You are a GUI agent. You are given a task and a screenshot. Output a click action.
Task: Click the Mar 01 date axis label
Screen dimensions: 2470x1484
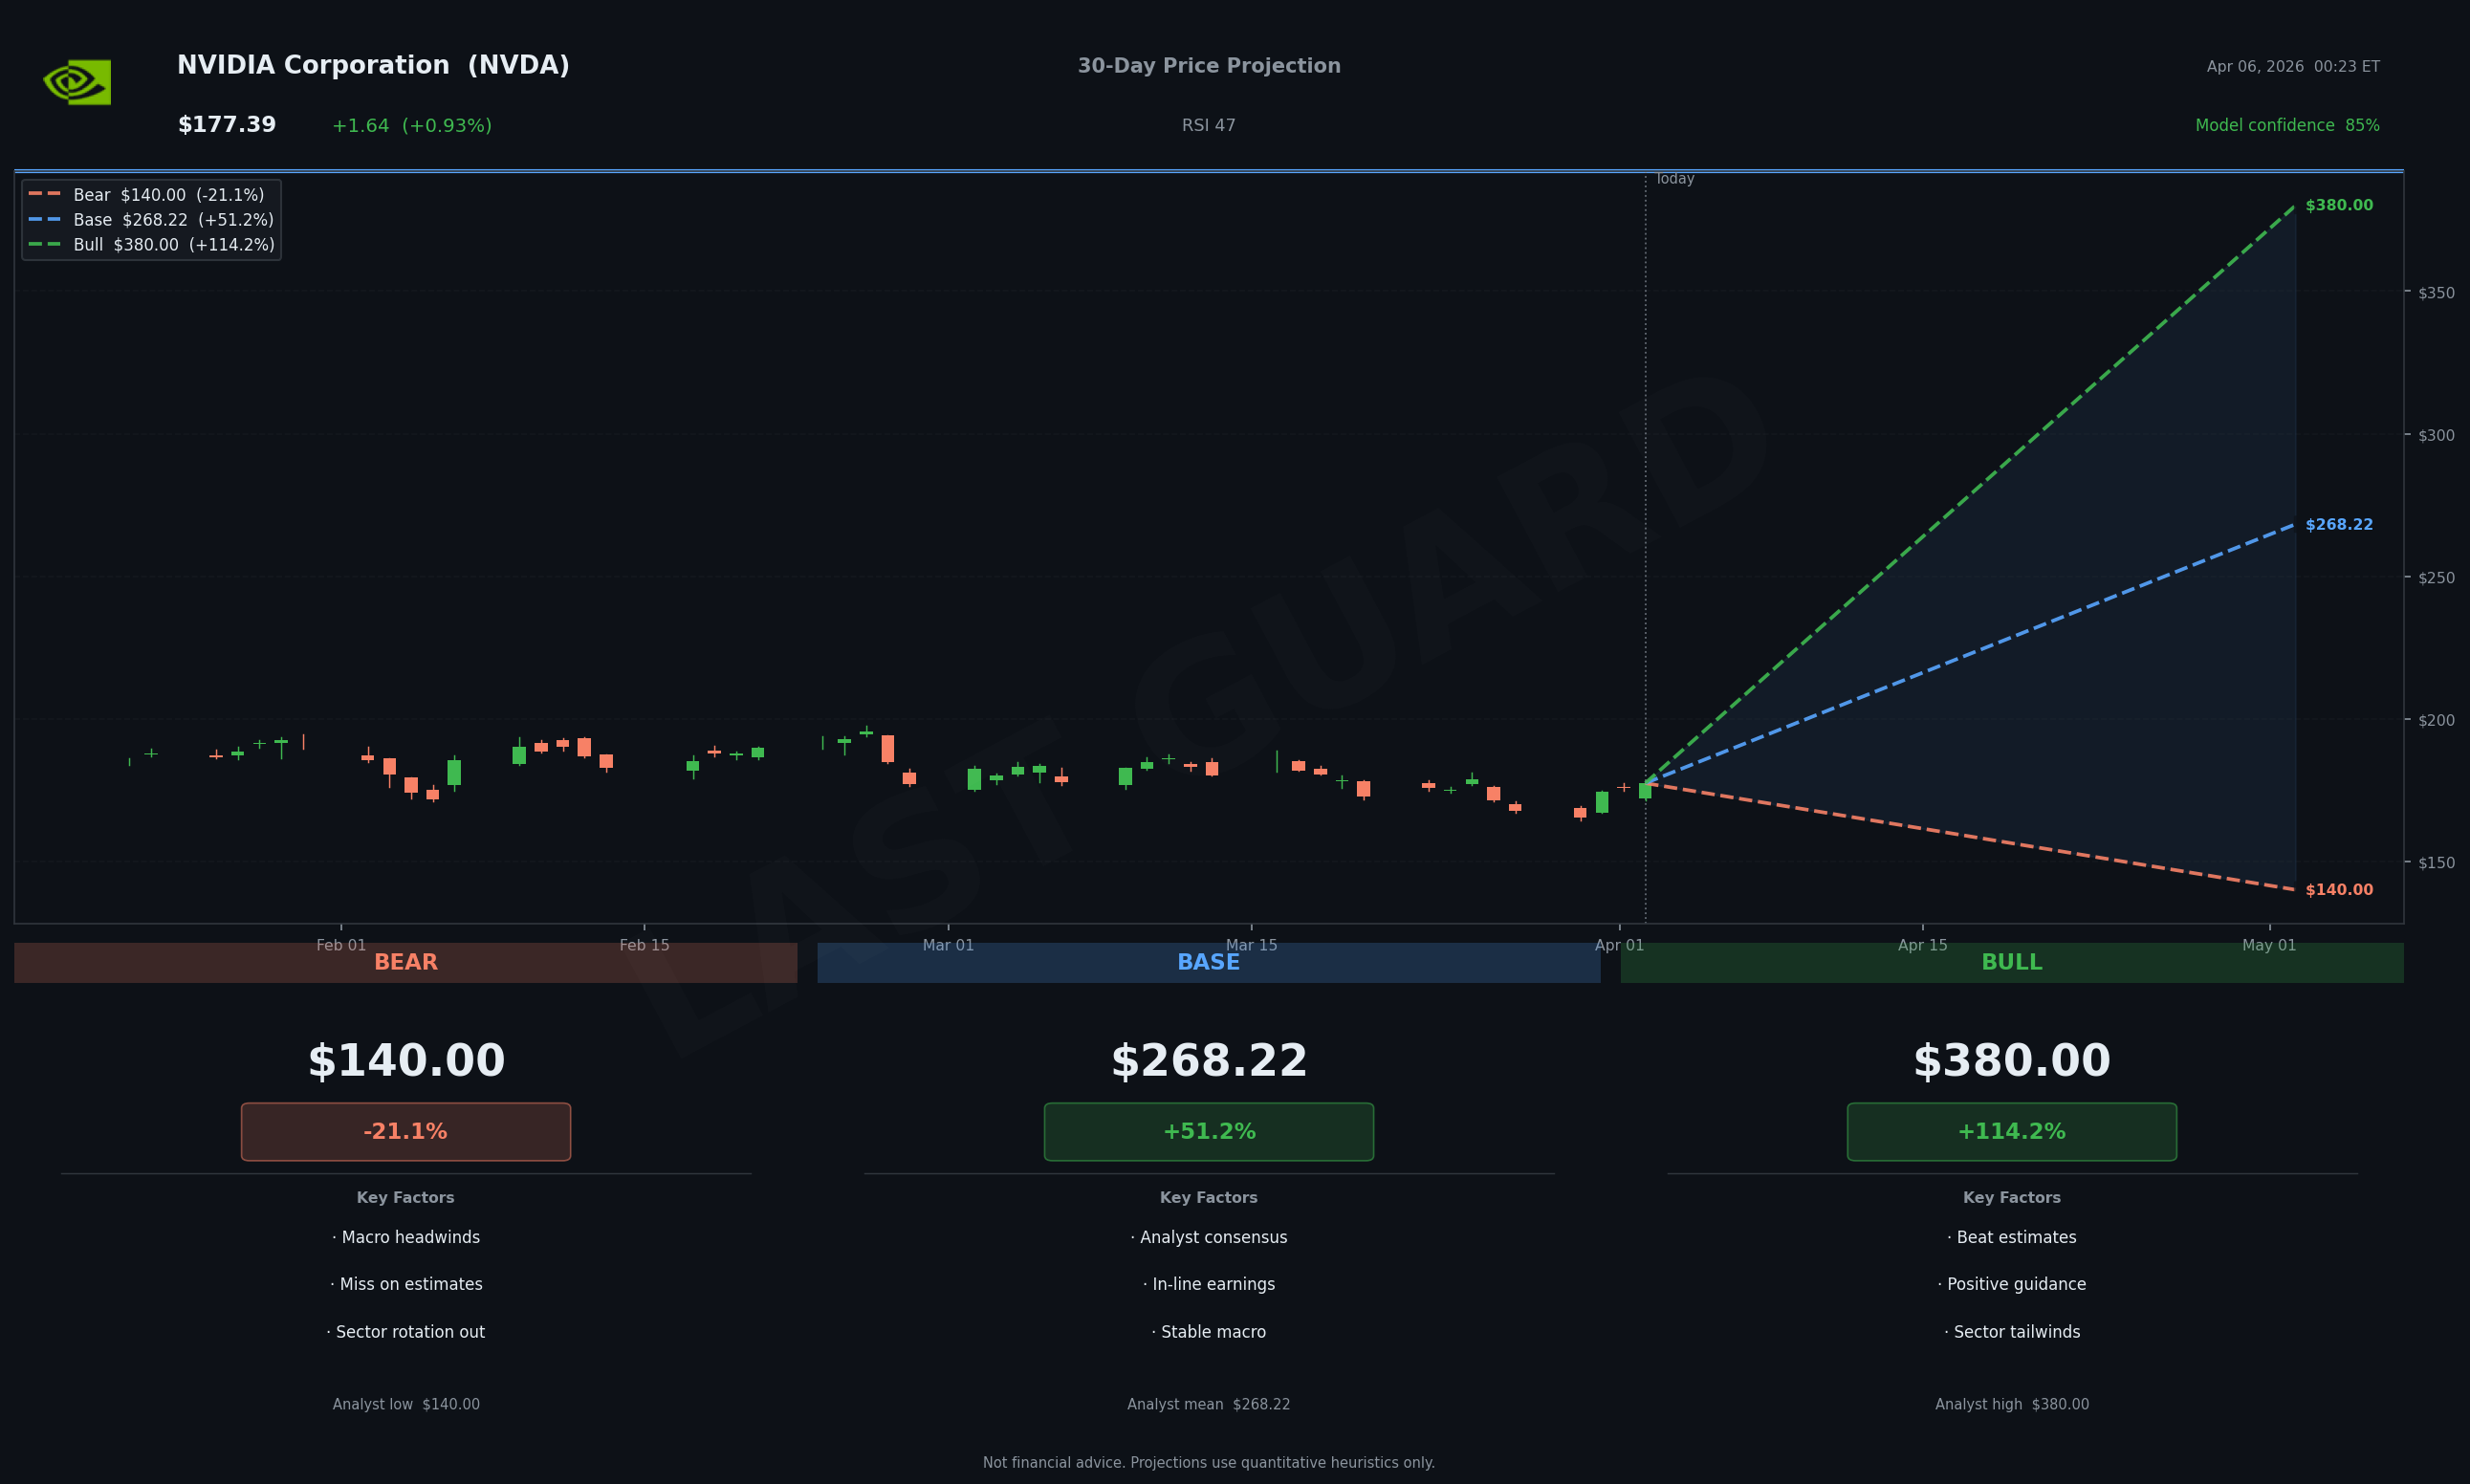tap(947, 945)
